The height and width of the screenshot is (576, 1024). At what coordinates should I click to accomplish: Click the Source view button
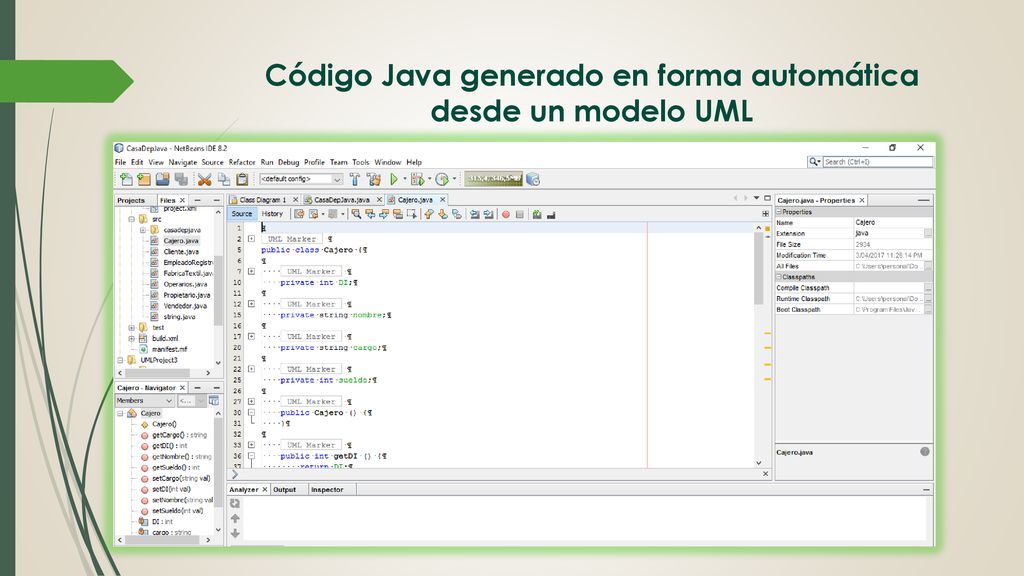(242, 214)
